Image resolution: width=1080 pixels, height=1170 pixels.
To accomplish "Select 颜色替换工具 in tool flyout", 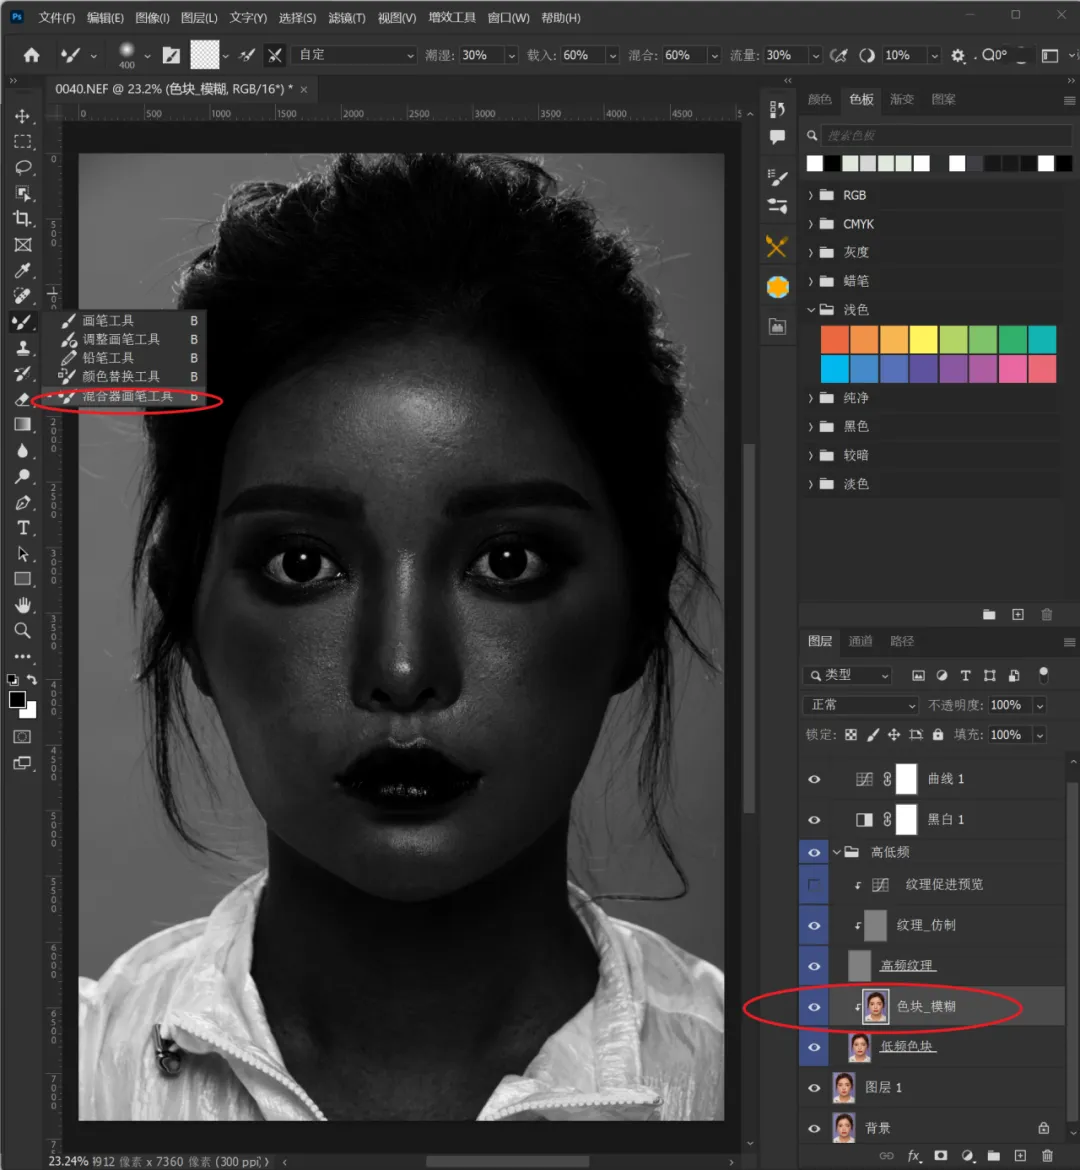I will click(x=120, y=377).
